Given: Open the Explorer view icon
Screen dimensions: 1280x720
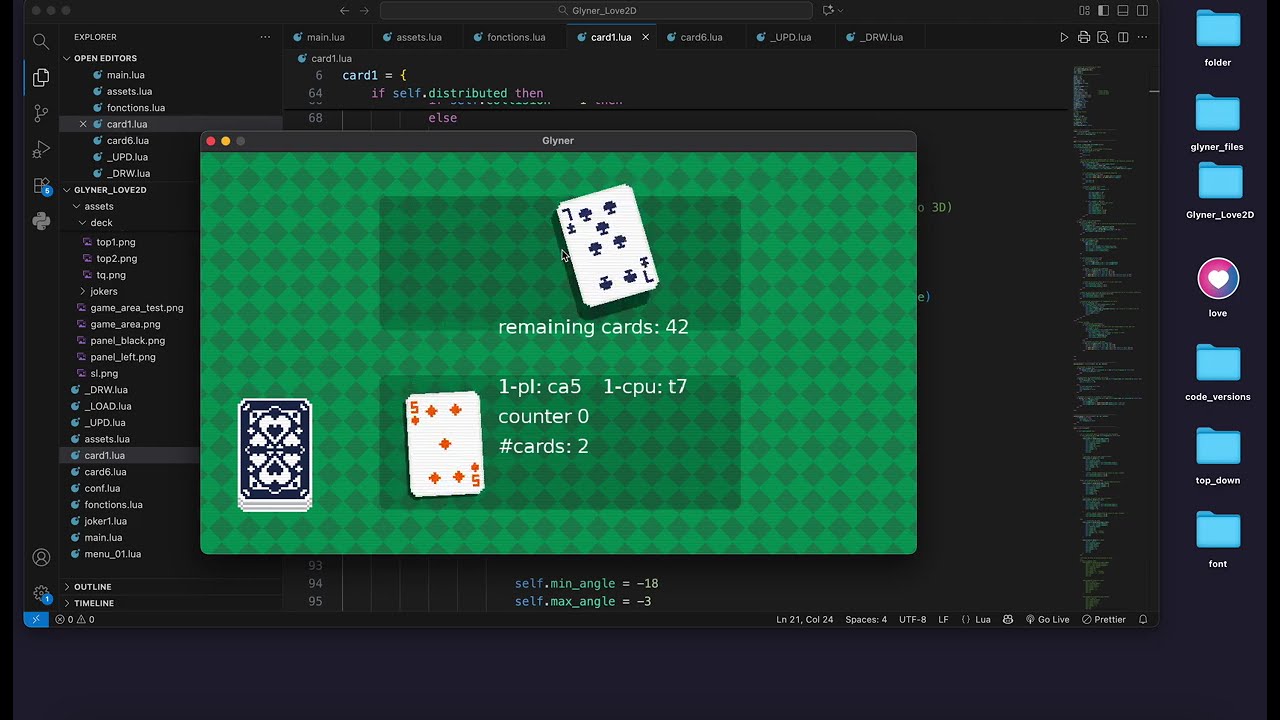Looking at the screenshot, I should (x=41, y=77).
